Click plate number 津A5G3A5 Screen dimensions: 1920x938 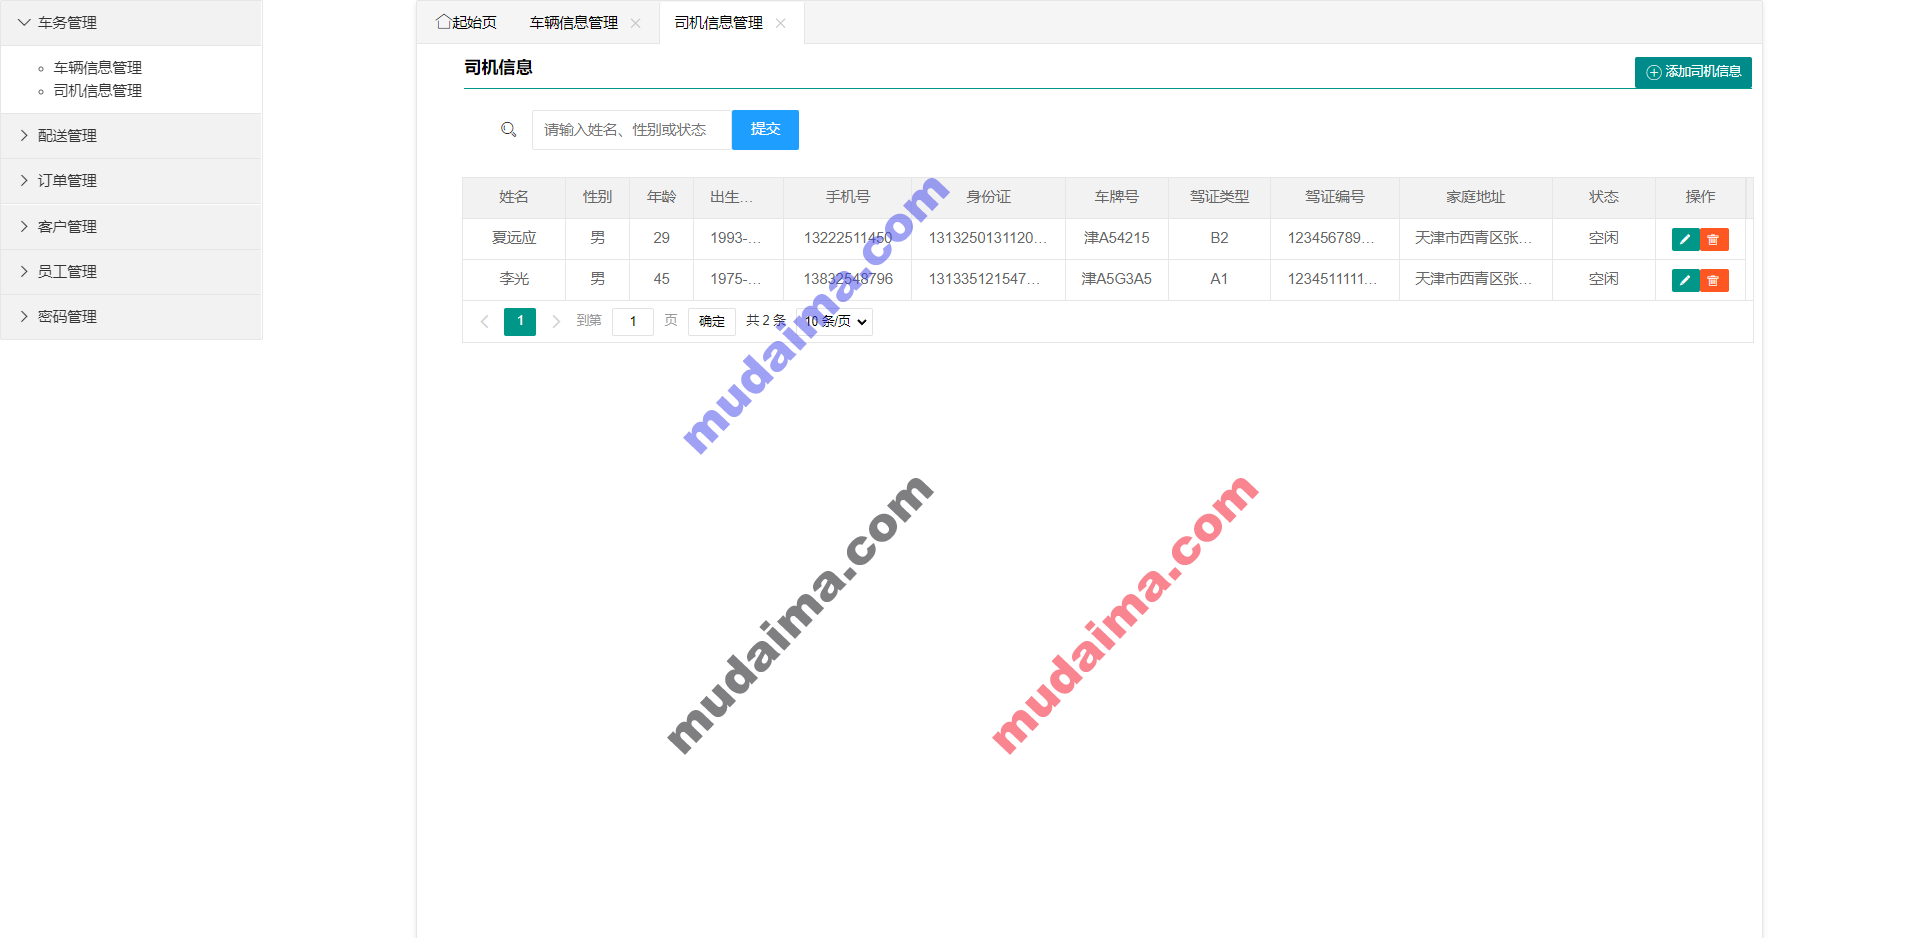pos(1117,280)
